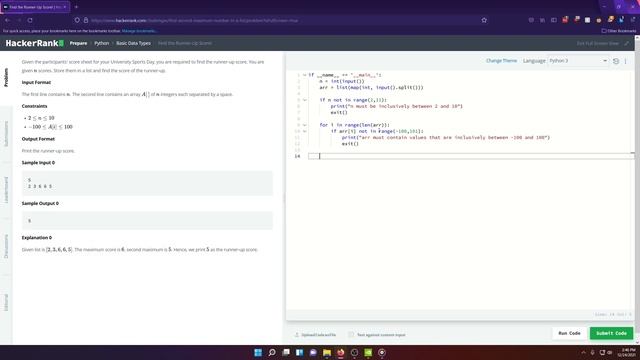Collapse the code fold at line 1
Screen dimensions: 640x360
pos(304,75)
